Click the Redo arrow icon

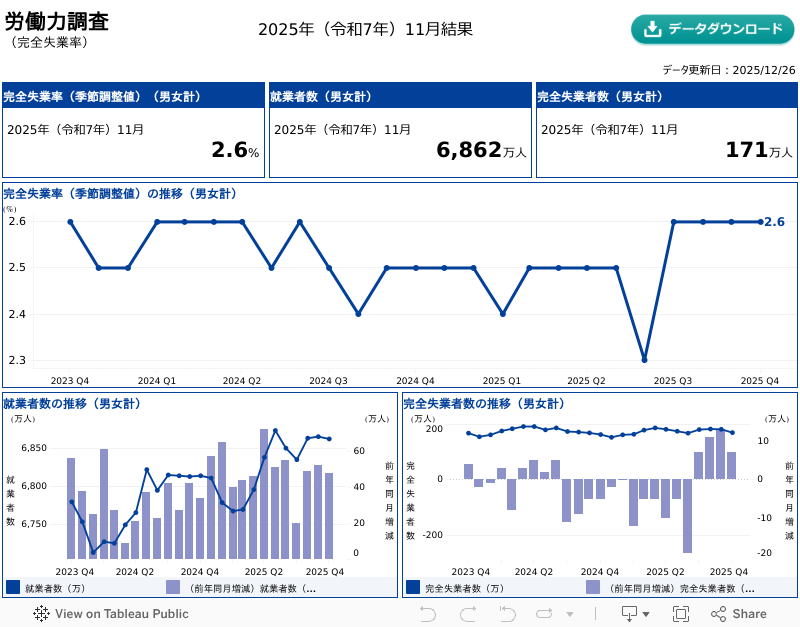coord(467,613)
